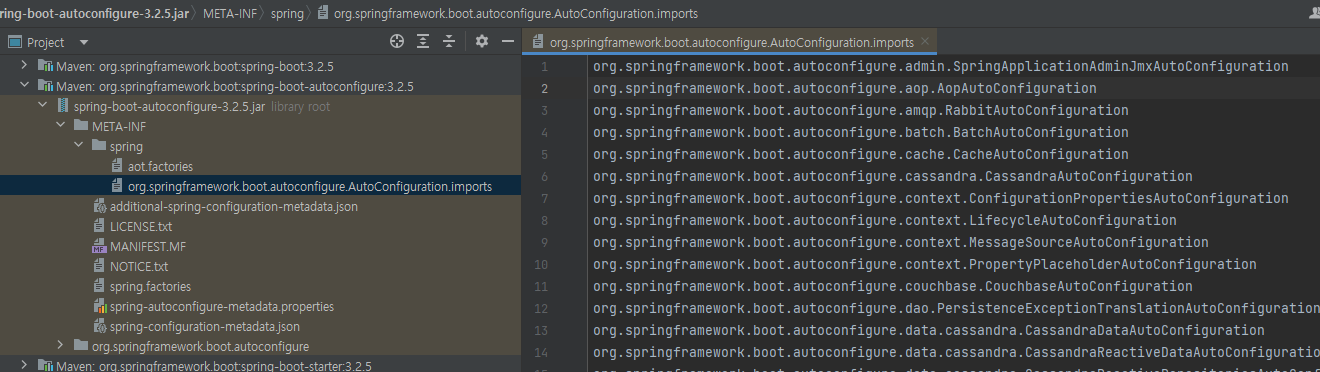Hide the Project tool window
This screenshot has width=1320, height=372.
507,42
